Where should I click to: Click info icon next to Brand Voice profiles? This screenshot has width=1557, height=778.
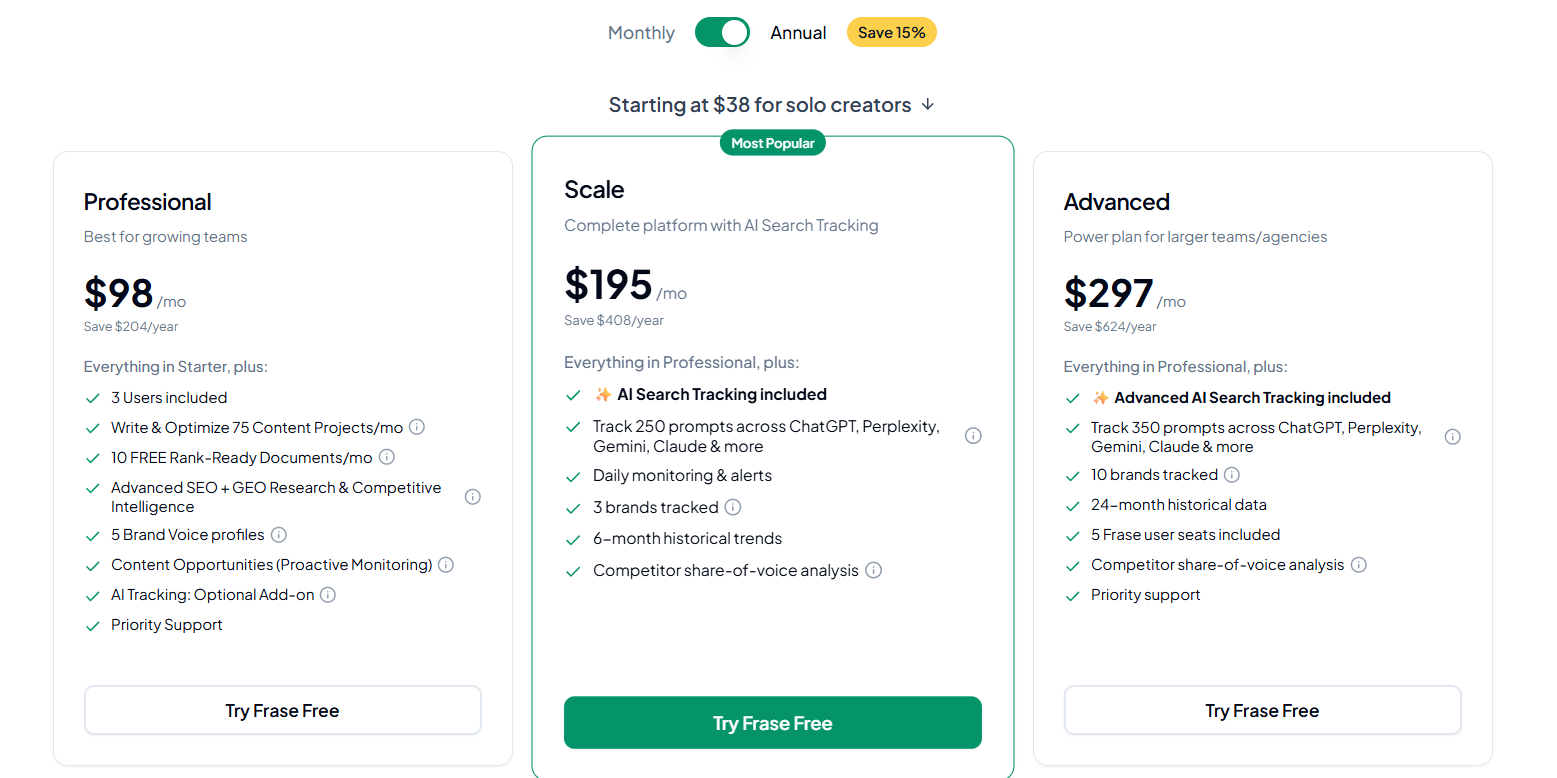(x=279, y=535)
